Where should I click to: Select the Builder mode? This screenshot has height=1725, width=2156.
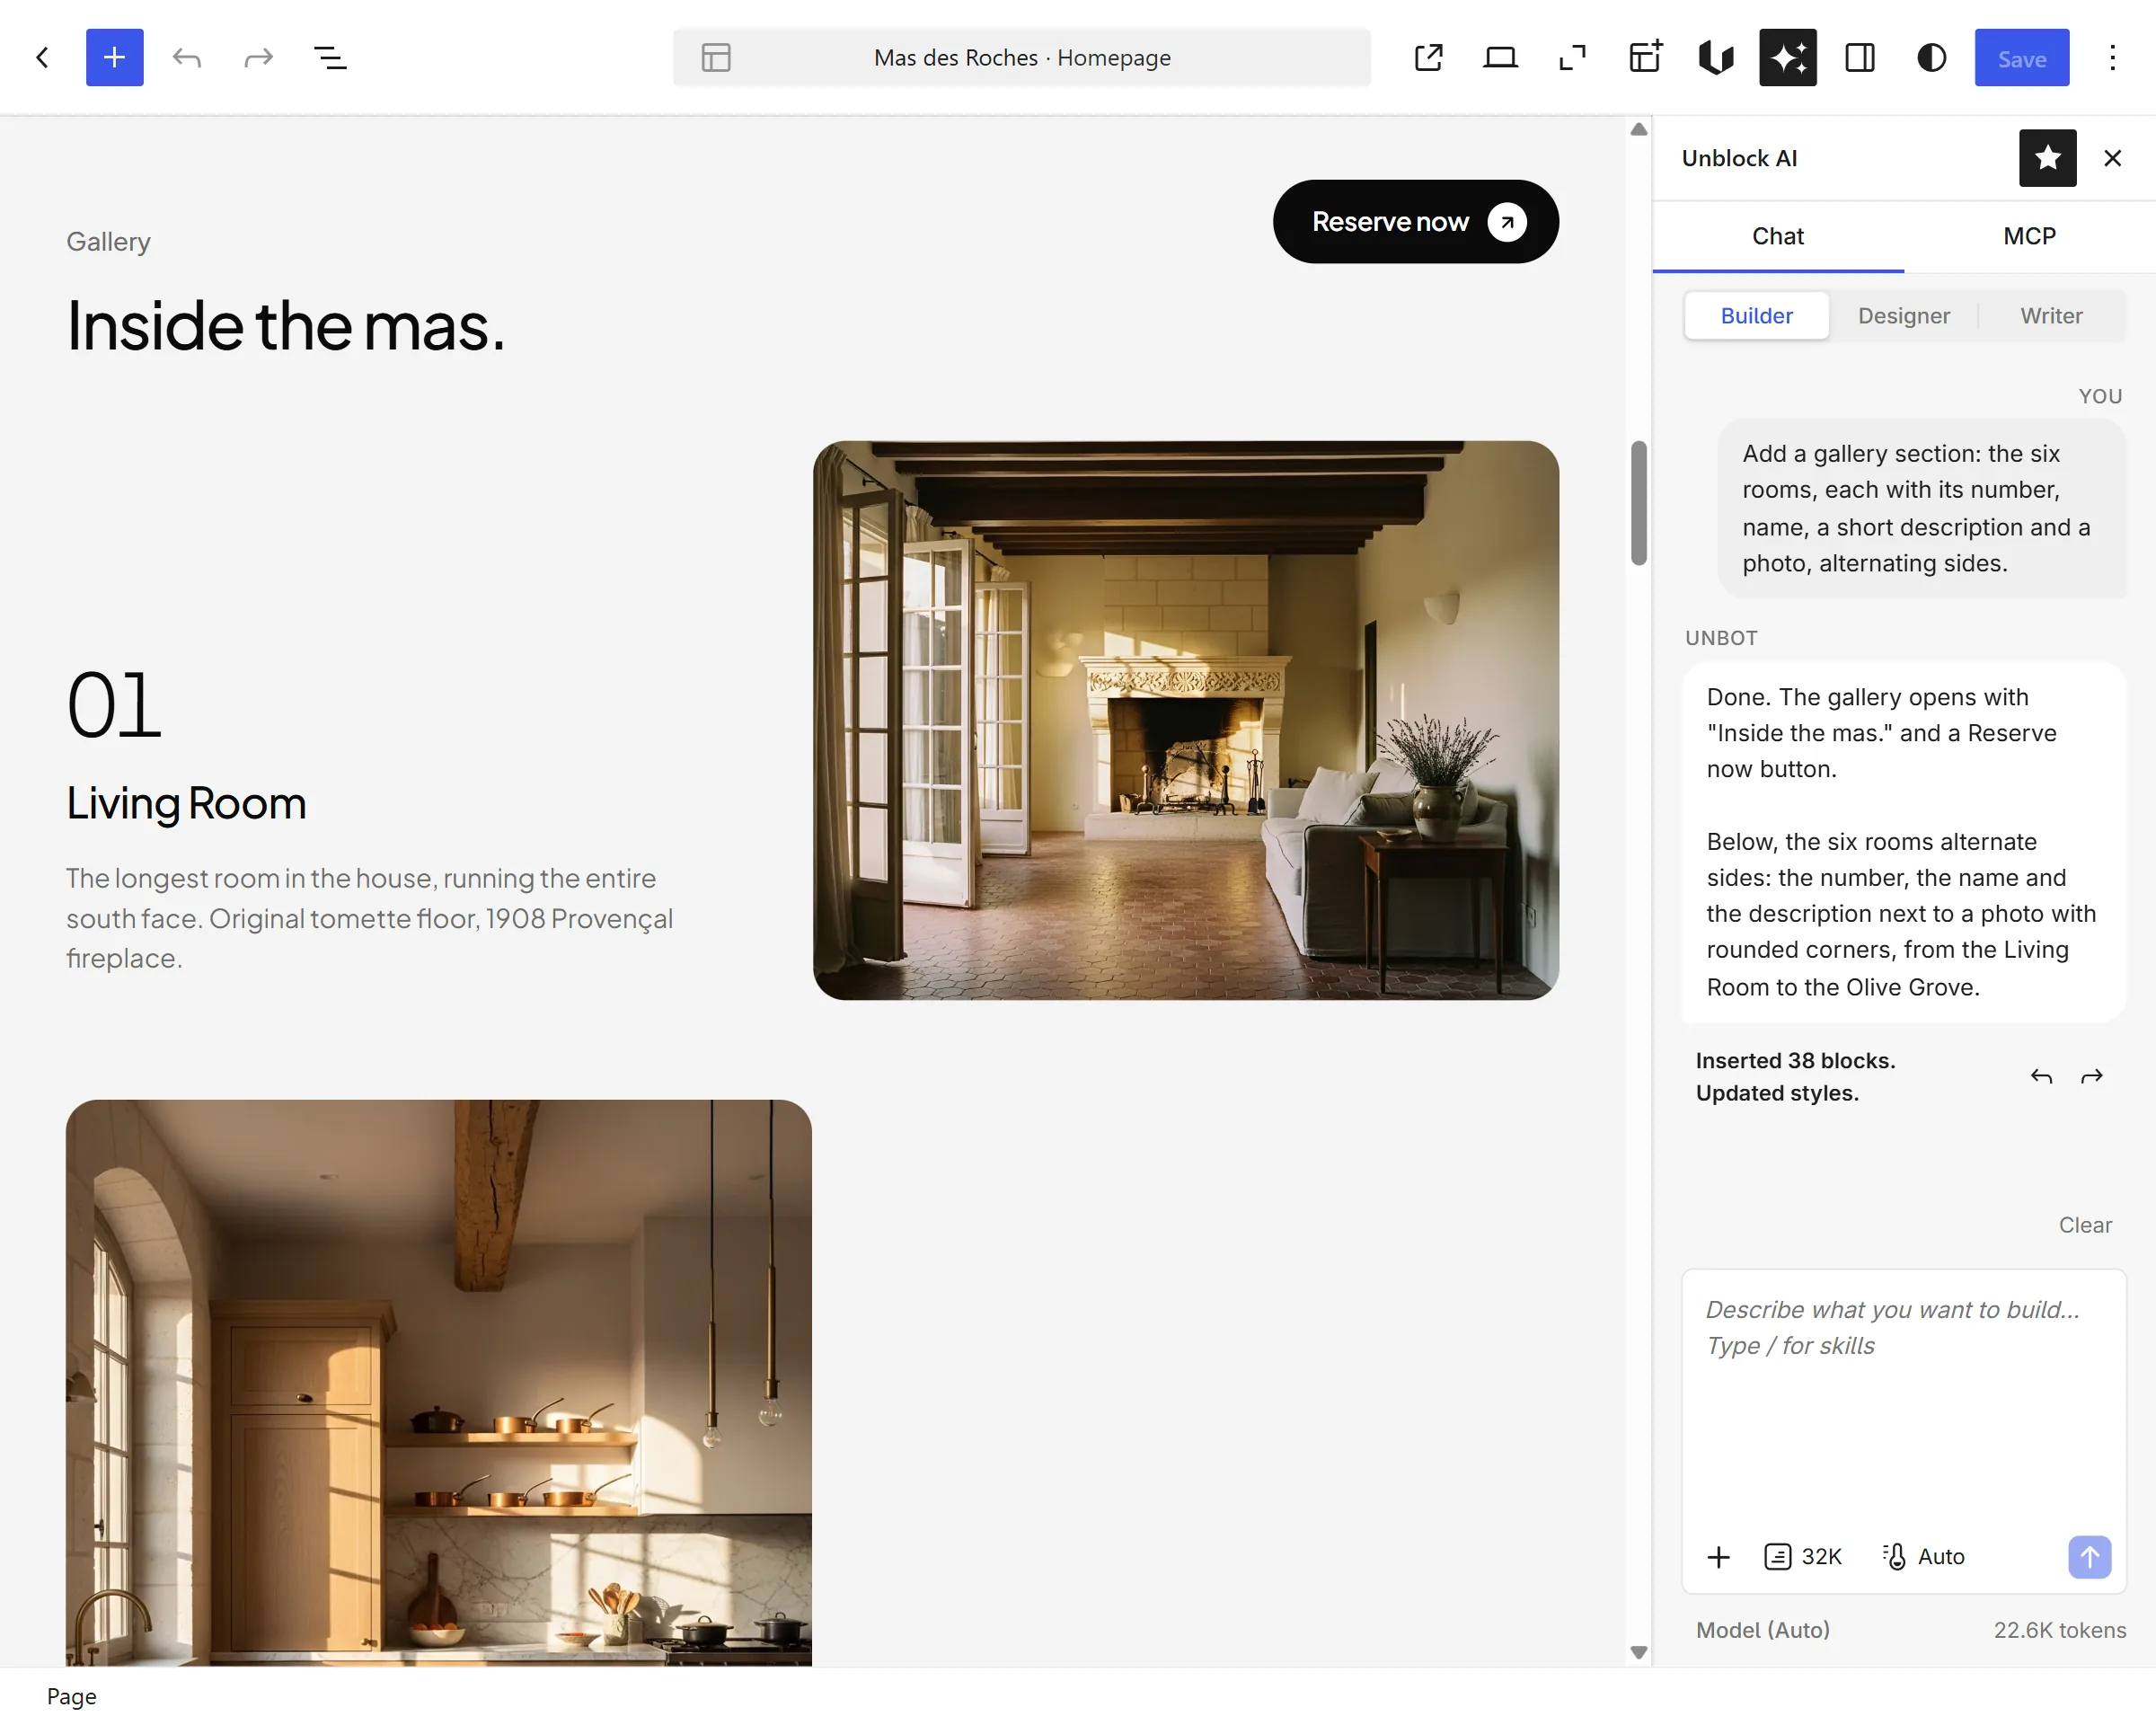pyautogui.click(x=1757, y=316)
